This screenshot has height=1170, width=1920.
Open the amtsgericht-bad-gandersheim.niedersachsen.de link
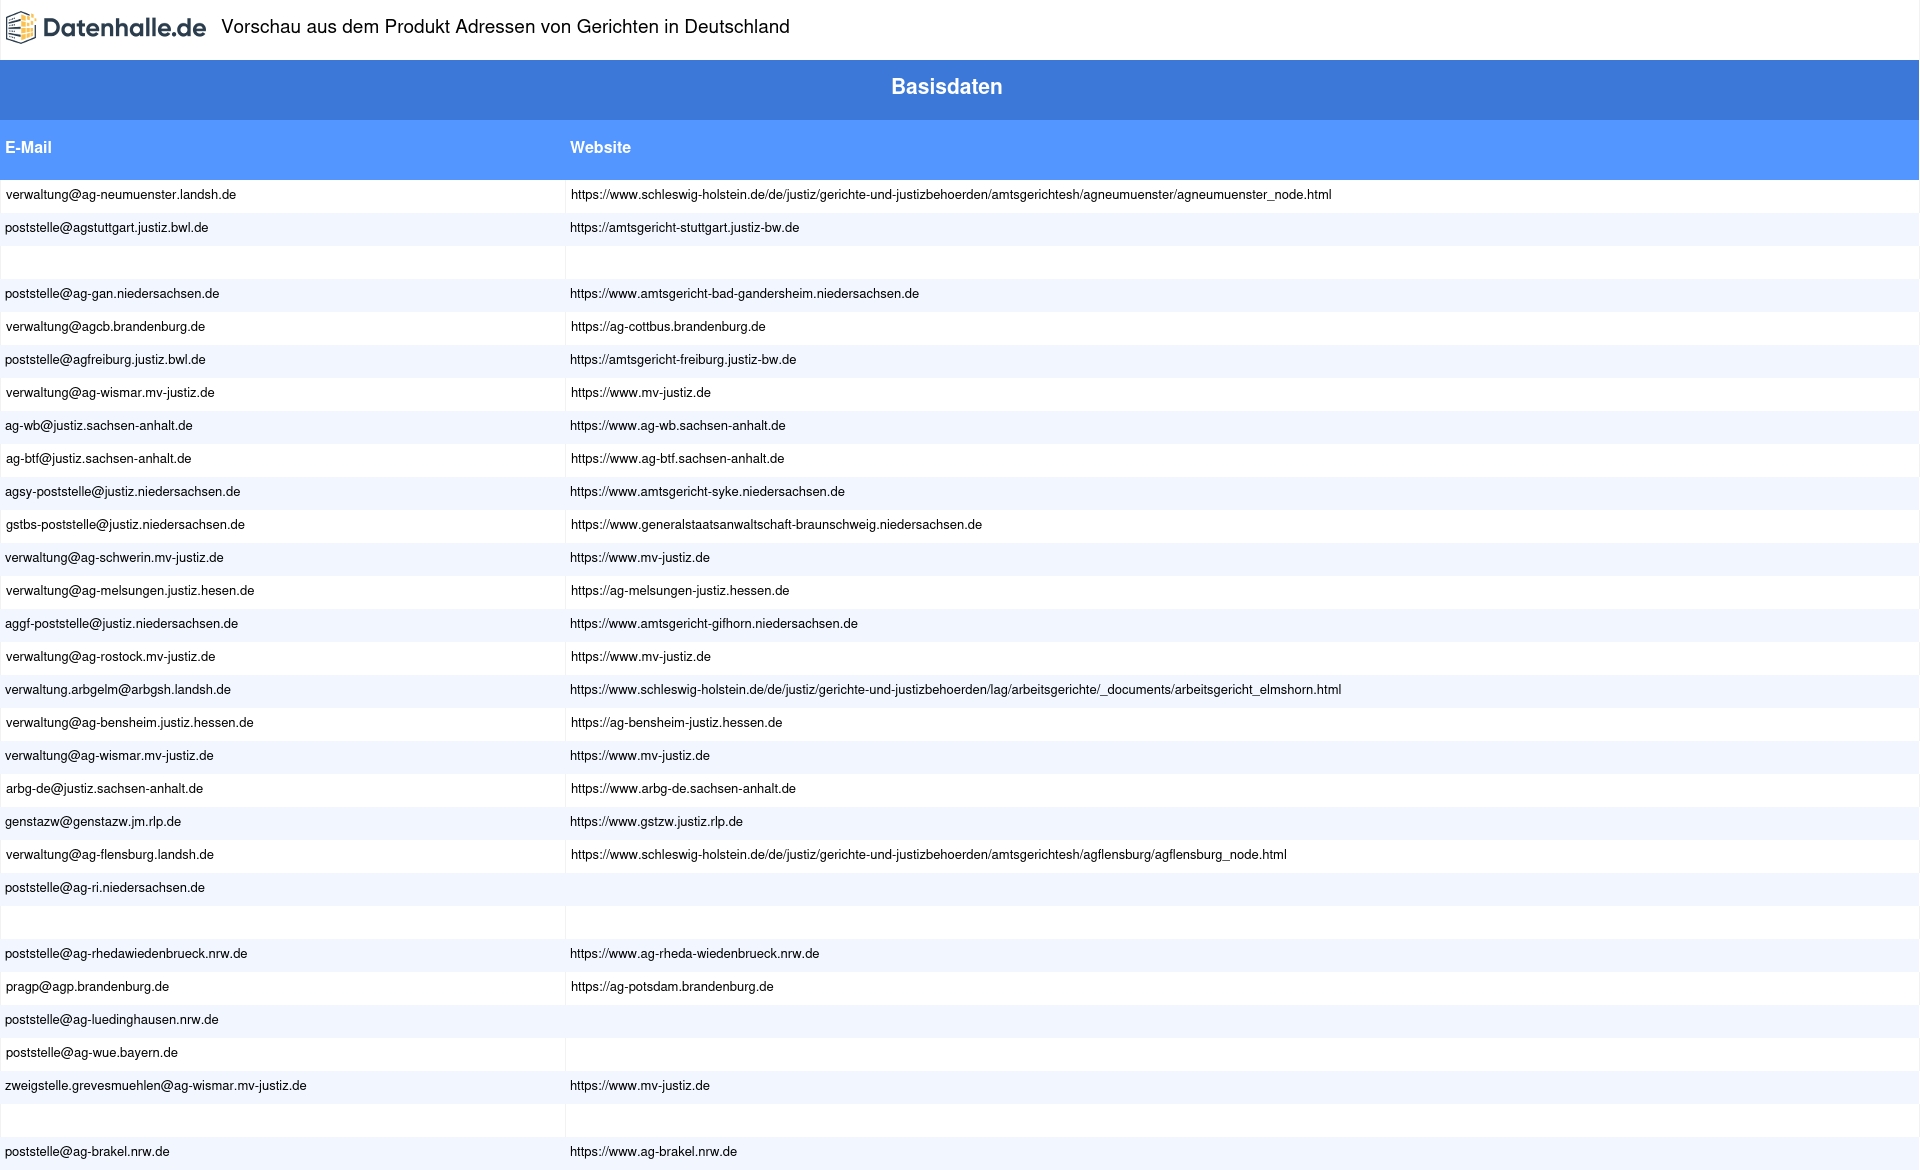point(744,294)
